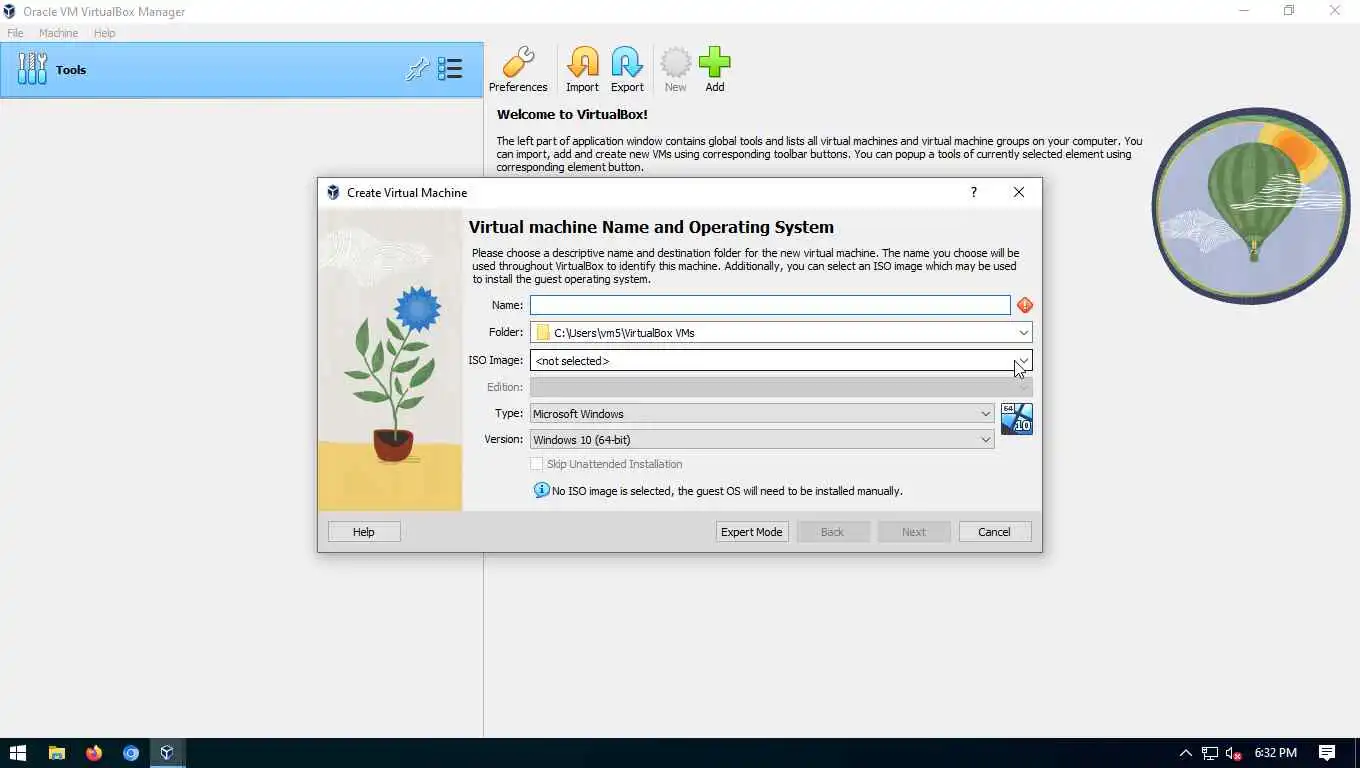This screenshot has width=1360, height=768.
Task: Open the Version dropdown
Action: click(x=762, y=439)
